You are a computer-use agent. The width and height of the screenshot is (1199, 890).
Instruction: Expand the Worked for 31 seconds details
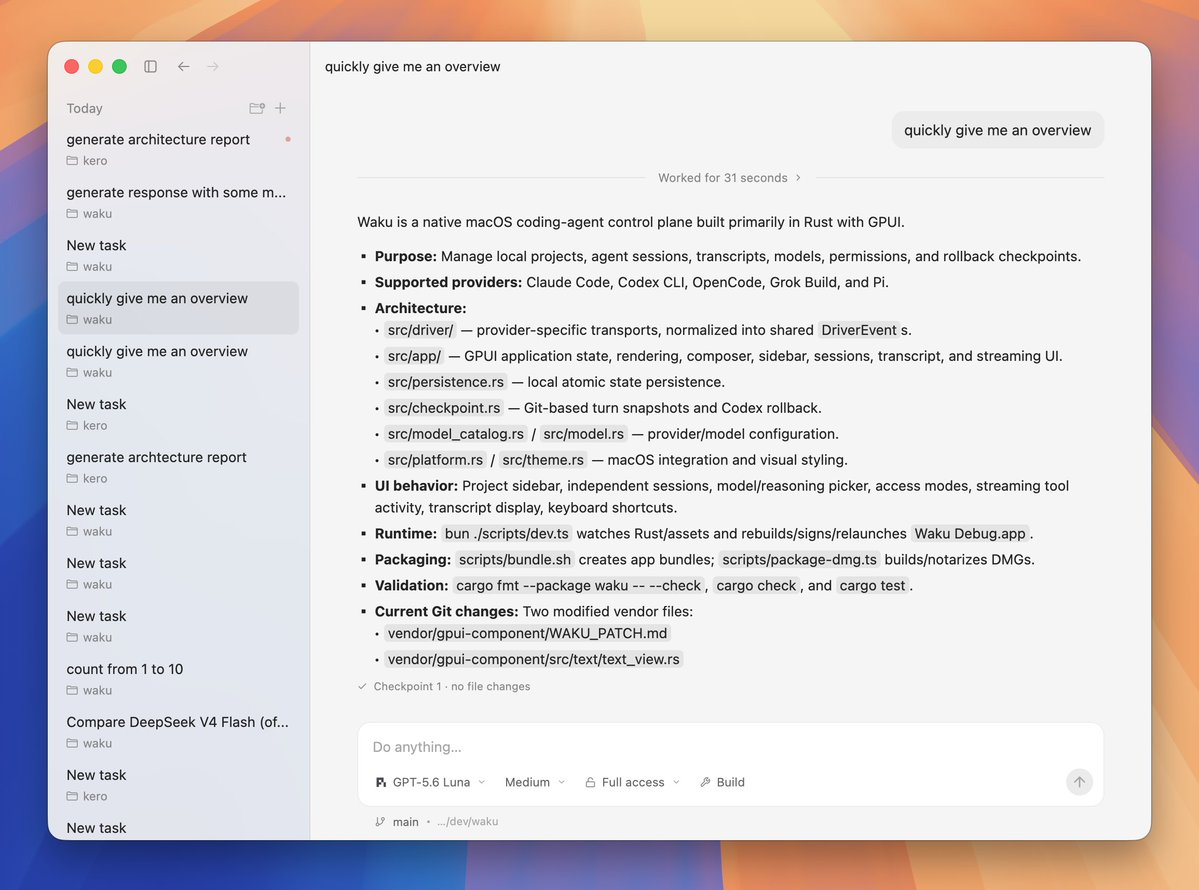[x=729, y=178]
